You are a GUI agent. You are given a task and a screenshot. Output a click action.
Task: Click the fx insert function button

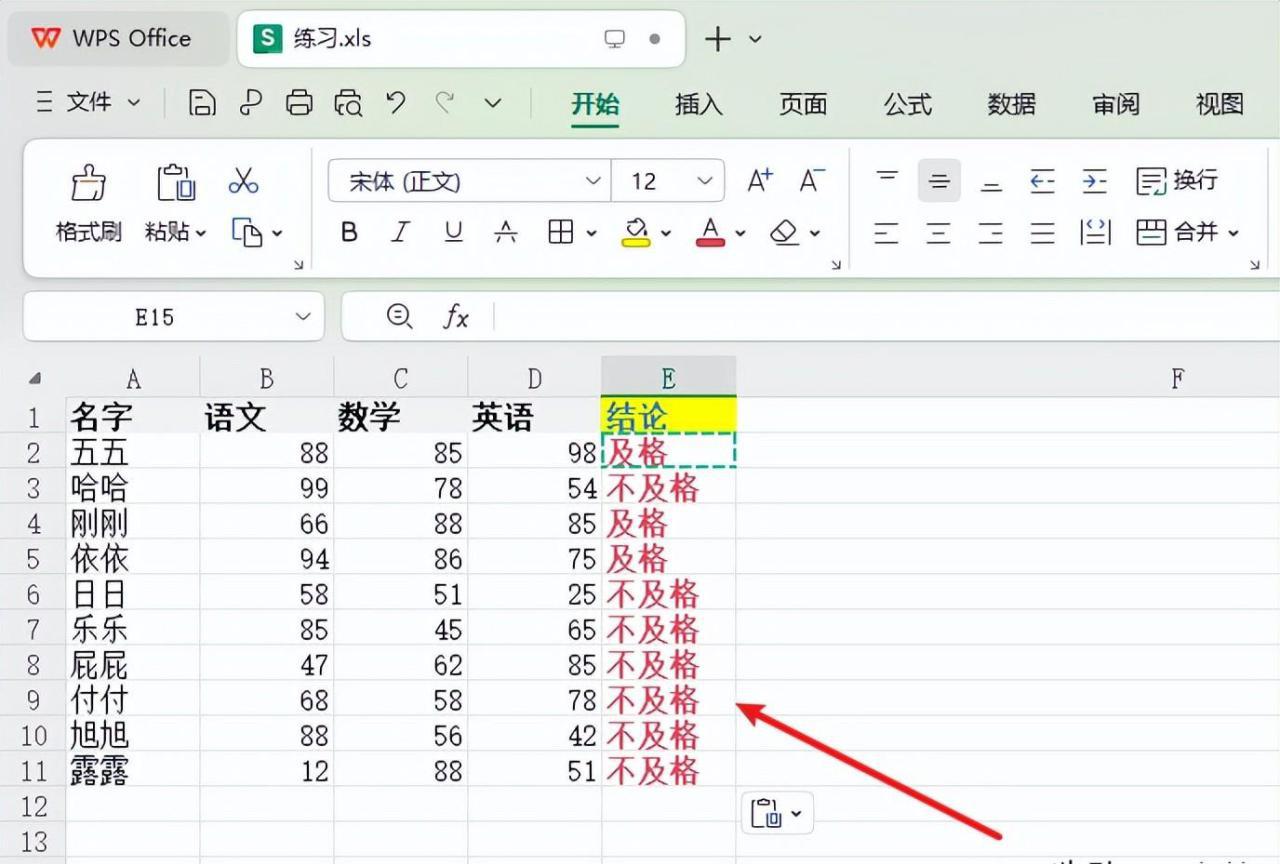click(456, 317)
